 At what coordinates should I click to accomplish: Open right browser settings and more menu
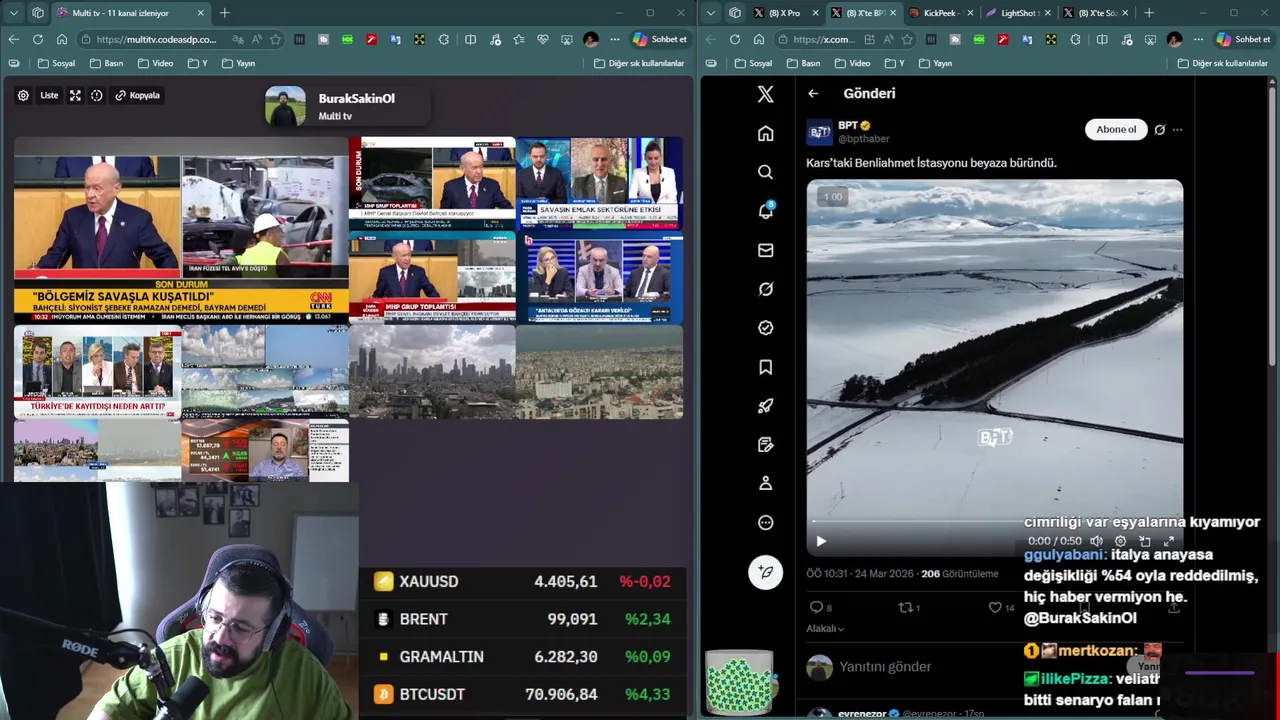[x=1198, y=39]
